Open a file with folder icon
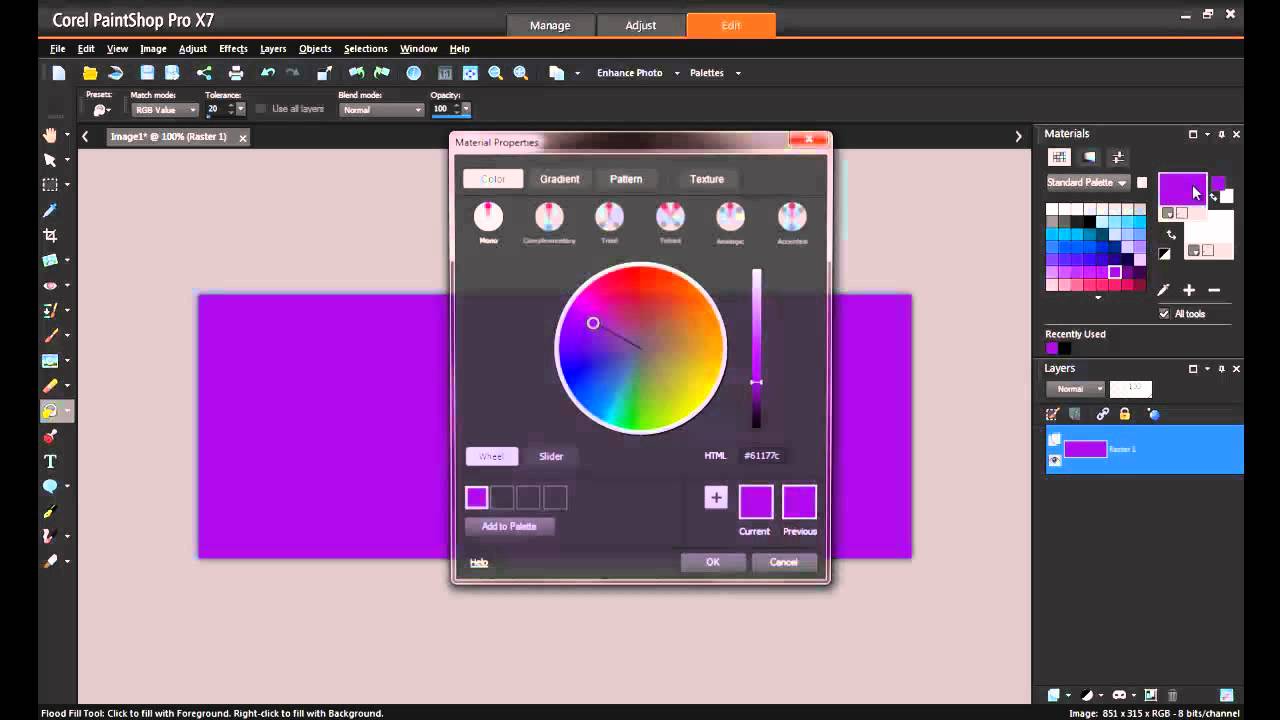1280x720 pixels. click(90, 73)
